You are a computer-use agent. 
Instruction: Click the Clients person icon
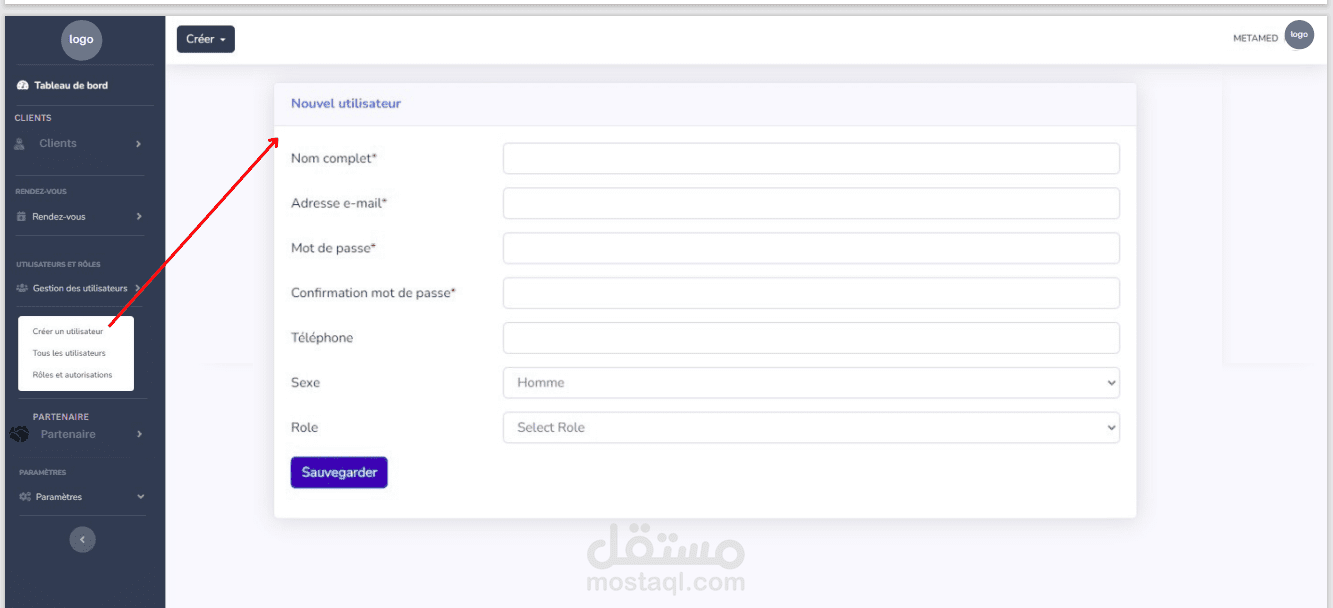(20, 143)
